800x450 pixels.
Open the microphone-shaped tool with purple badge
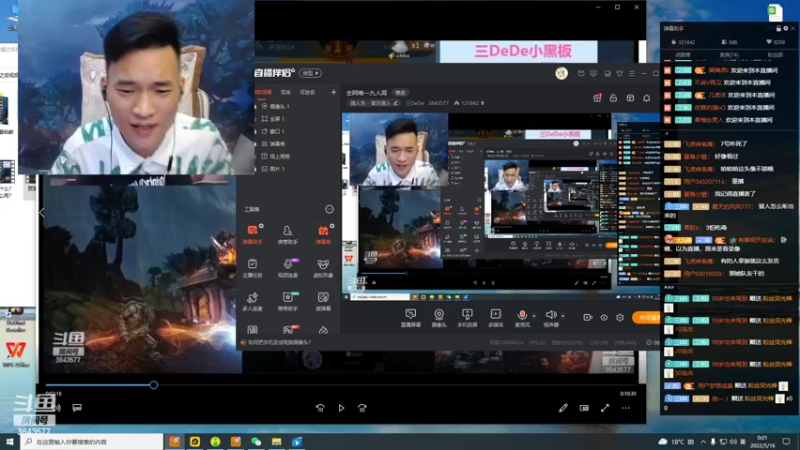(288, 268)
